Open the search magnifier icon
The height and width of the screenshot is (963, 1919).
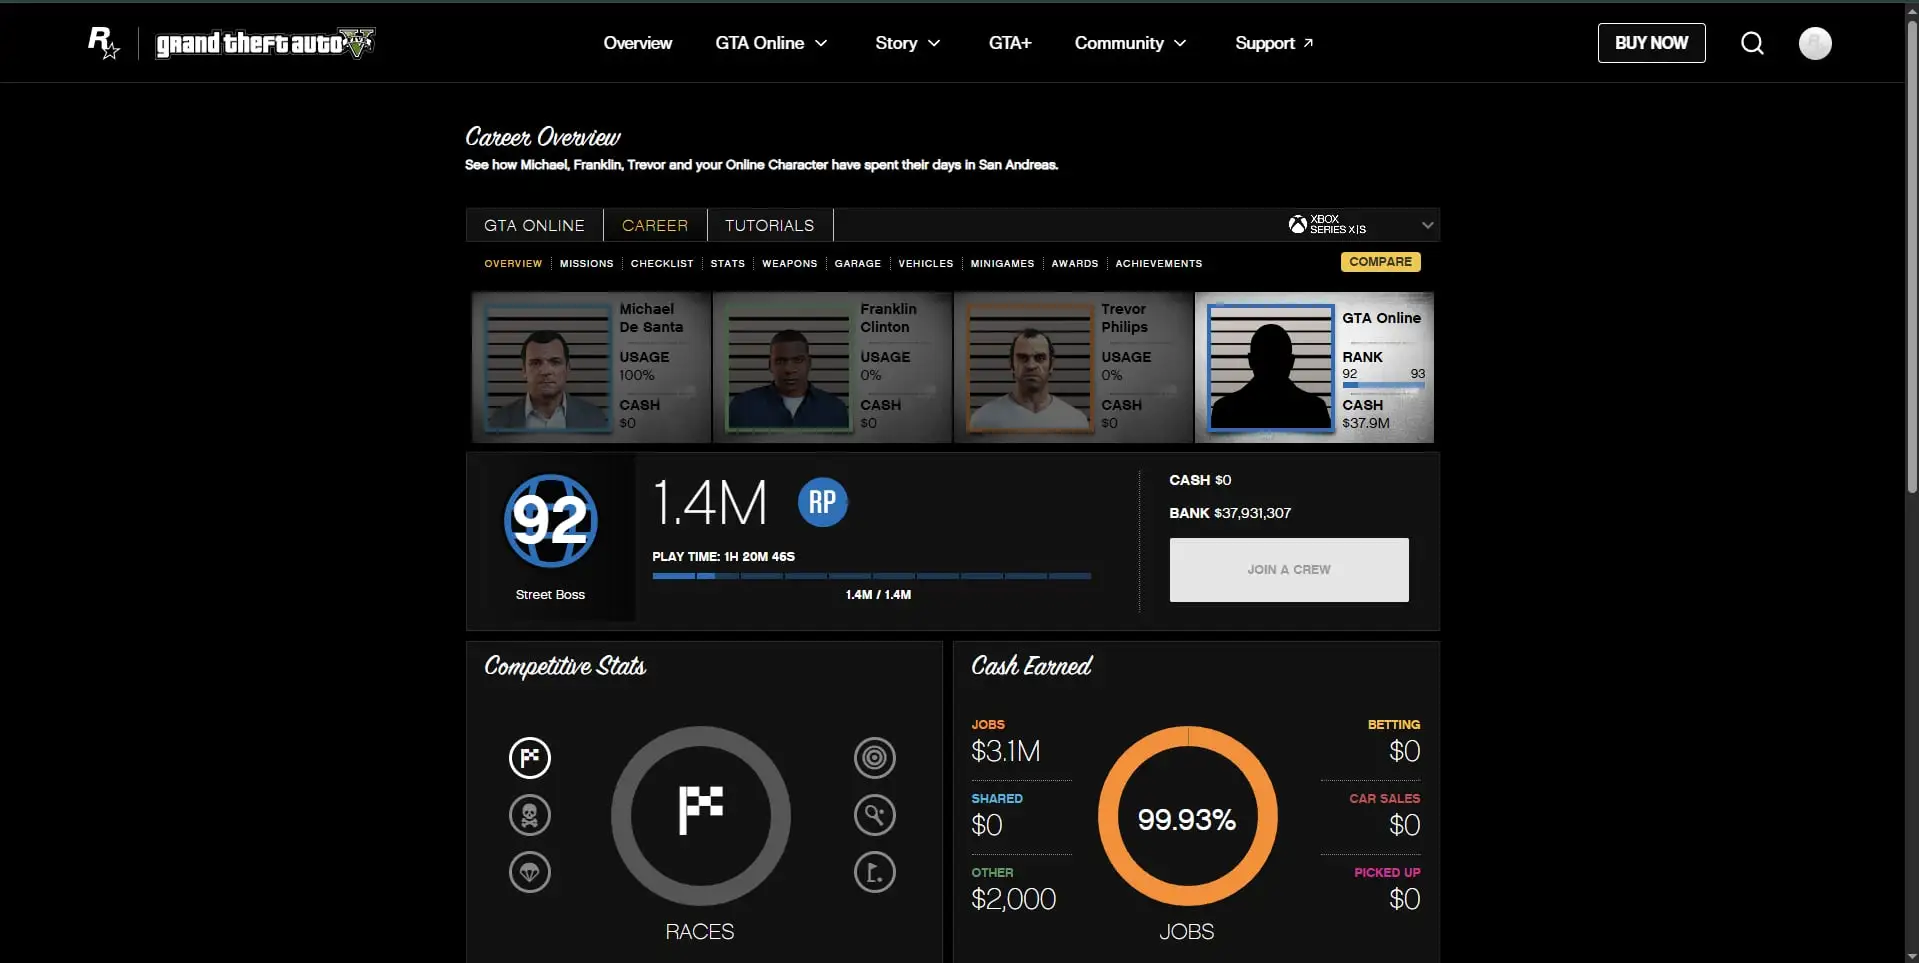point(1752,43)
